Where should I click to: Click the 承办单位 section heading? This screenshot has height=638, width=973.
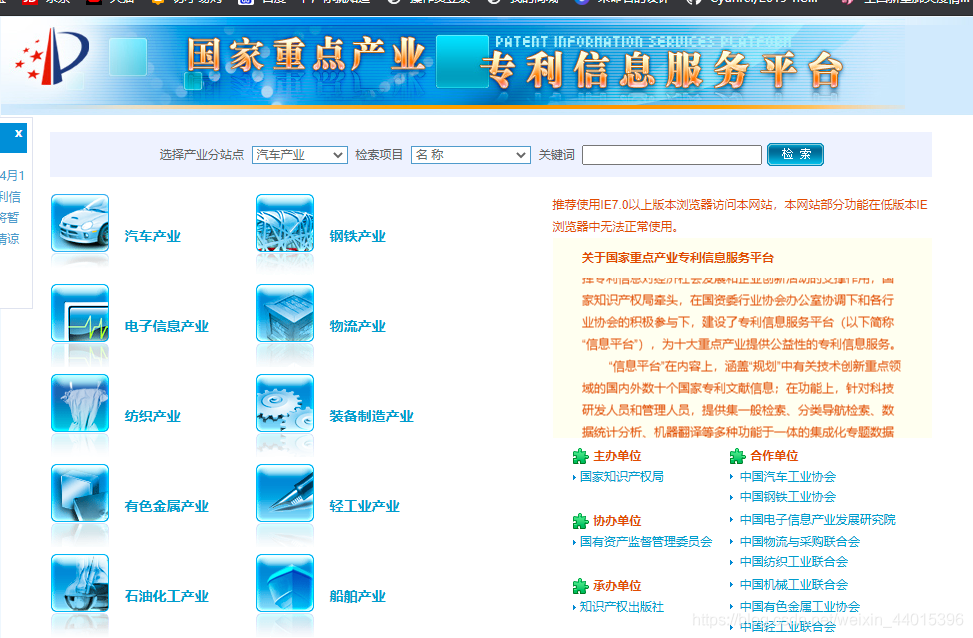click(x=617, y=586)
